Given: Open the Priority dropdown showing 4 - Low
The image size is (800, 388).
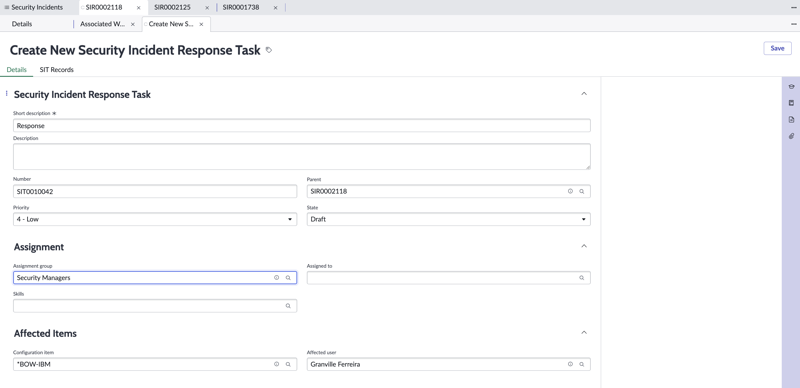Looking at the screenshot, I should click(155, 220).
